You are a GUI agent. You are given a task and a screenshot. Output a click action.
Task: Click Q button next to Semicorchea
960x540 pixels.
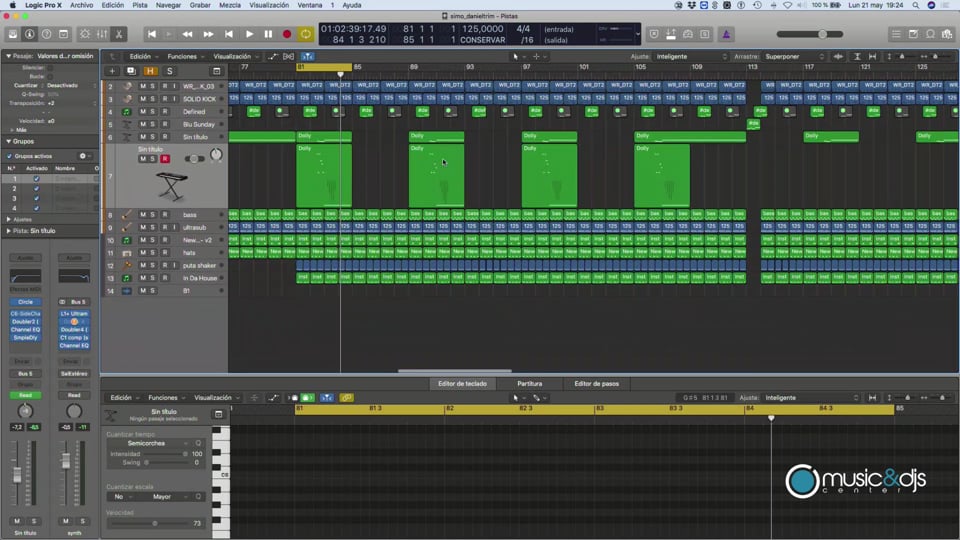point(198,443)
